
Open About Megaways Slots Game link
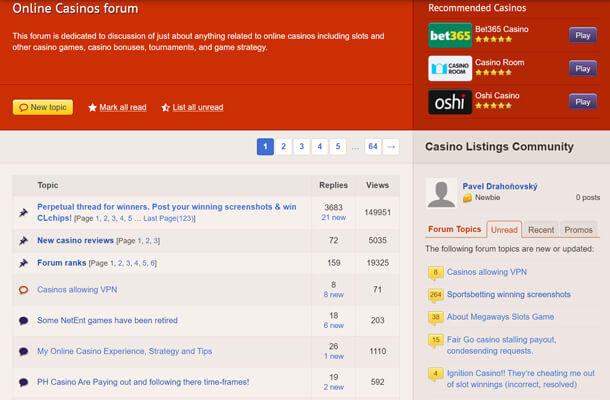500,317
